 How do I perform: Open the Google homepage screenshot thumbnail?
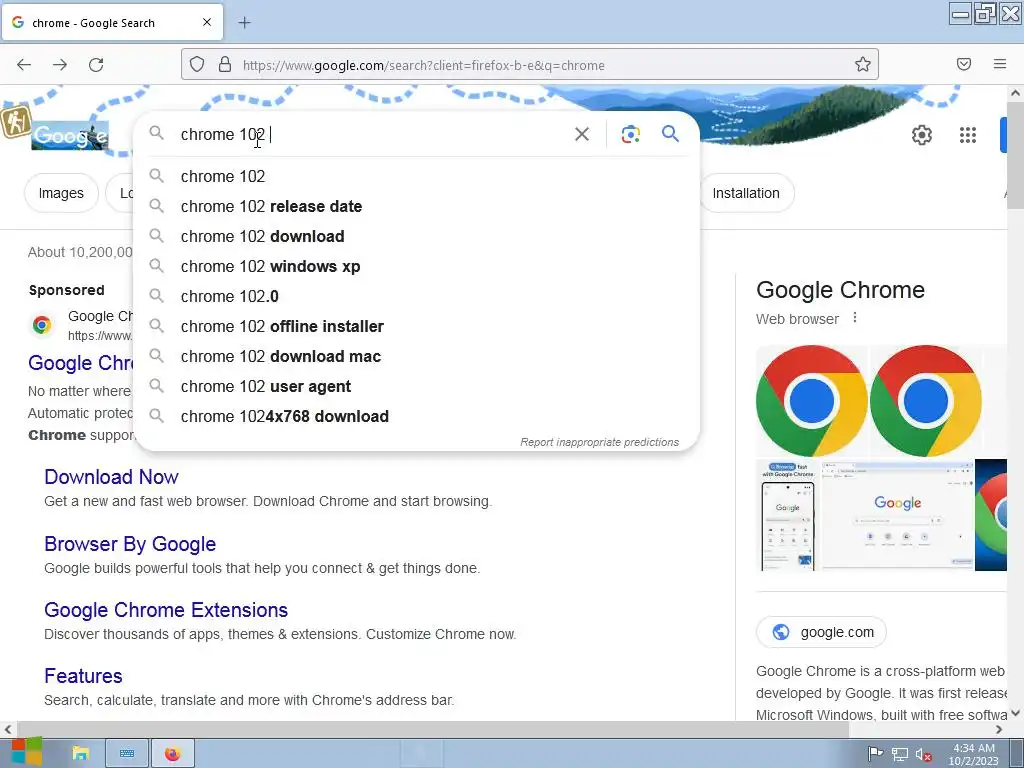[x=898, y=515]
